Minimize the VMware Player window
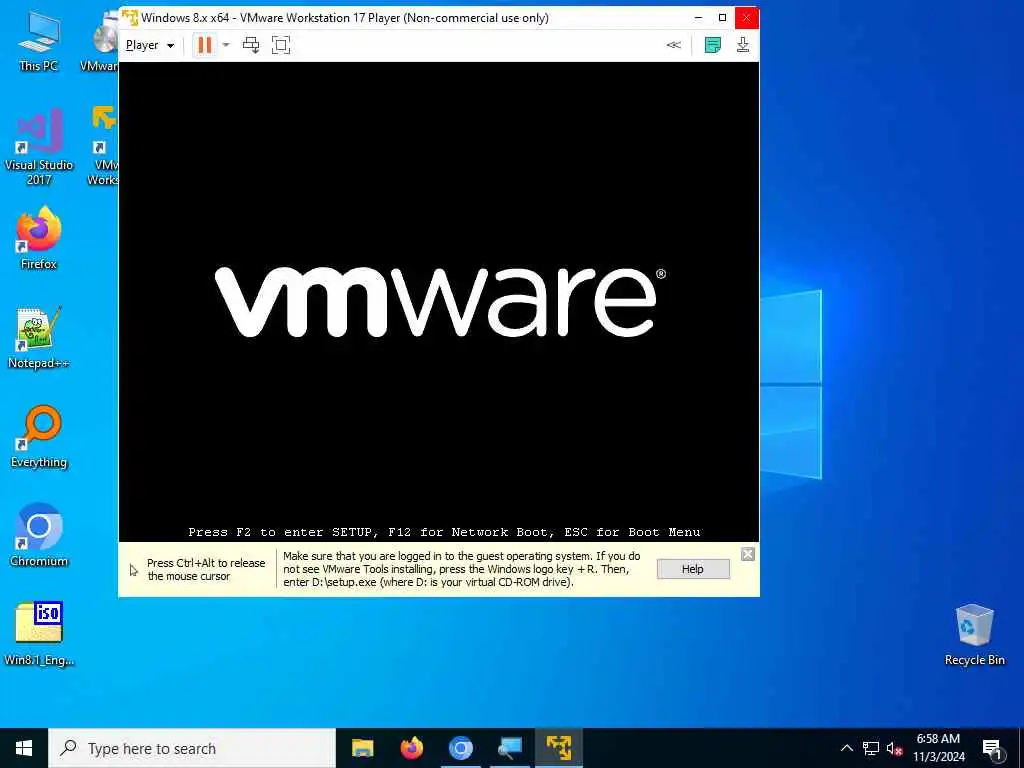Screen dimensions: 1024x768 (698, 18)
